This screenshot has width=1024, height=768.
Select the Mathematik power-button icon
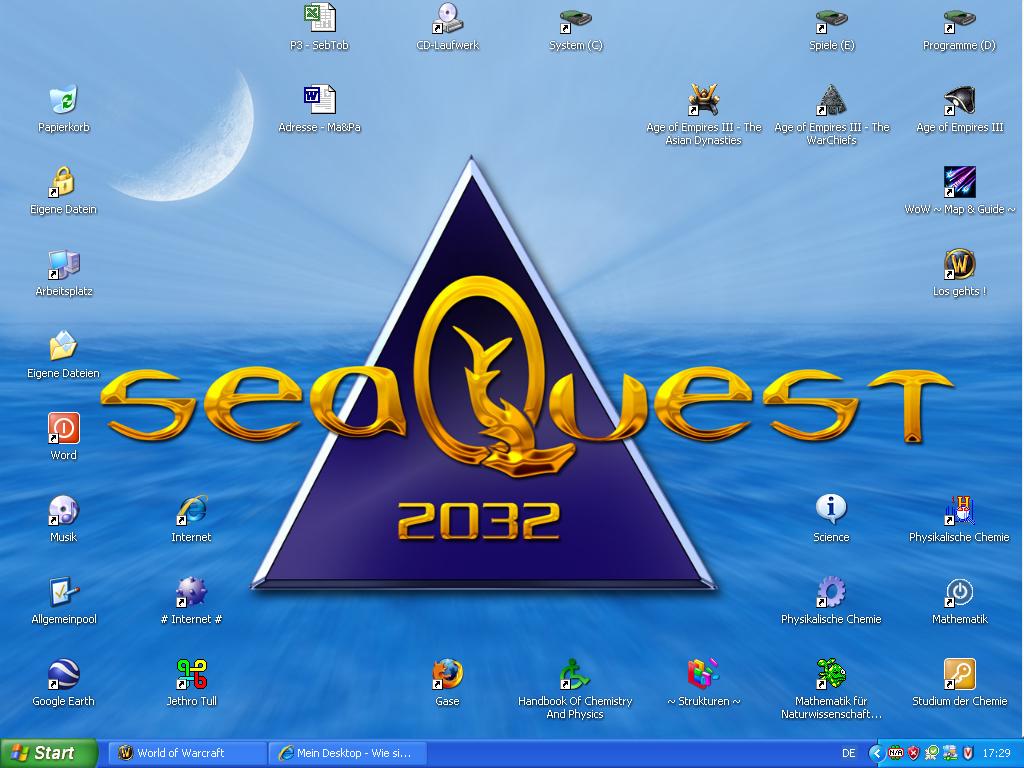point(959,593)
